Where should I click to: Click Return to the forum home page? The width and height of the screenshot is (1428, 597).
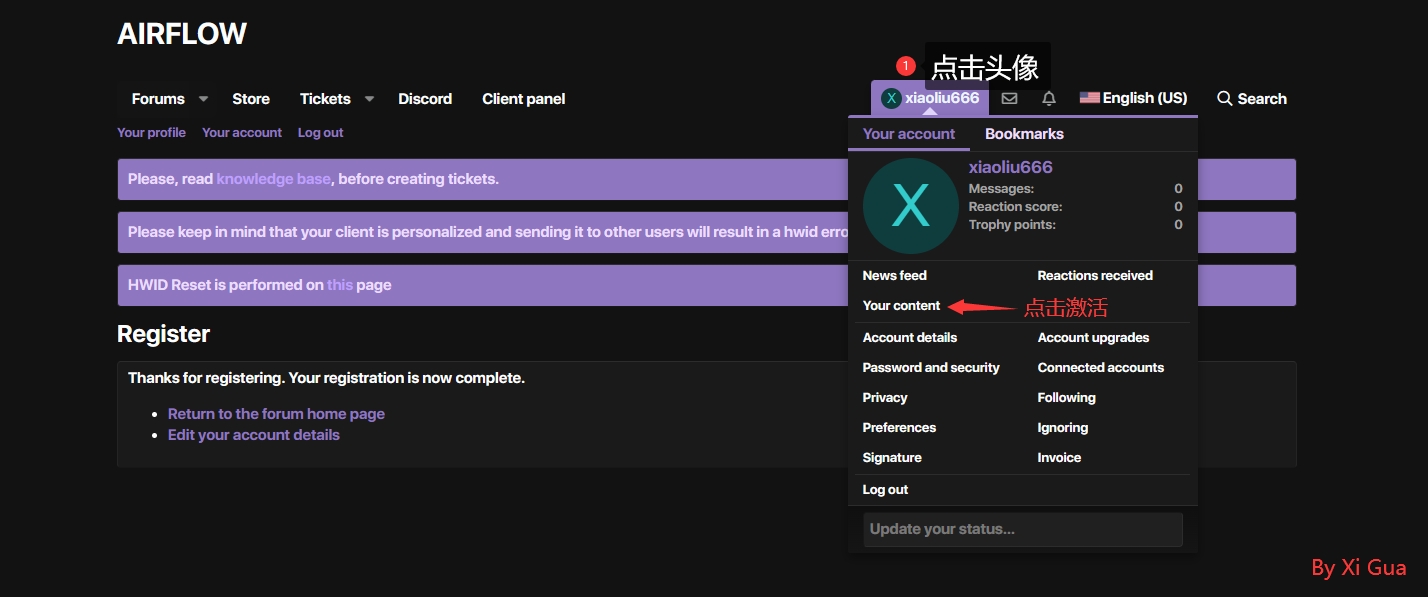coord(276,414)
